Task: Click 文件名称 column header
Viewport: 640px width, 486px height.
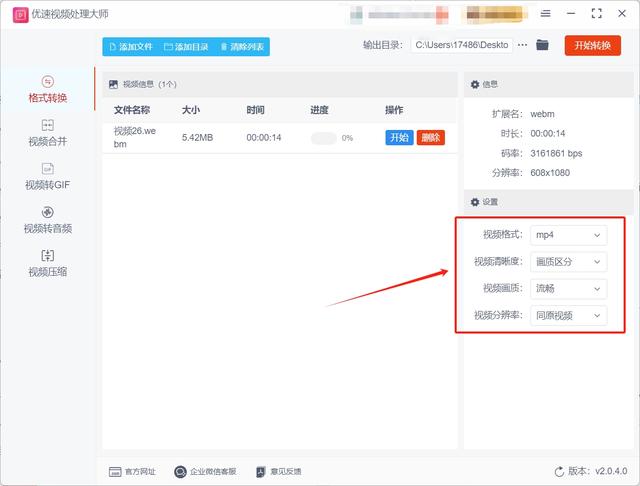Action: [132, 110]
